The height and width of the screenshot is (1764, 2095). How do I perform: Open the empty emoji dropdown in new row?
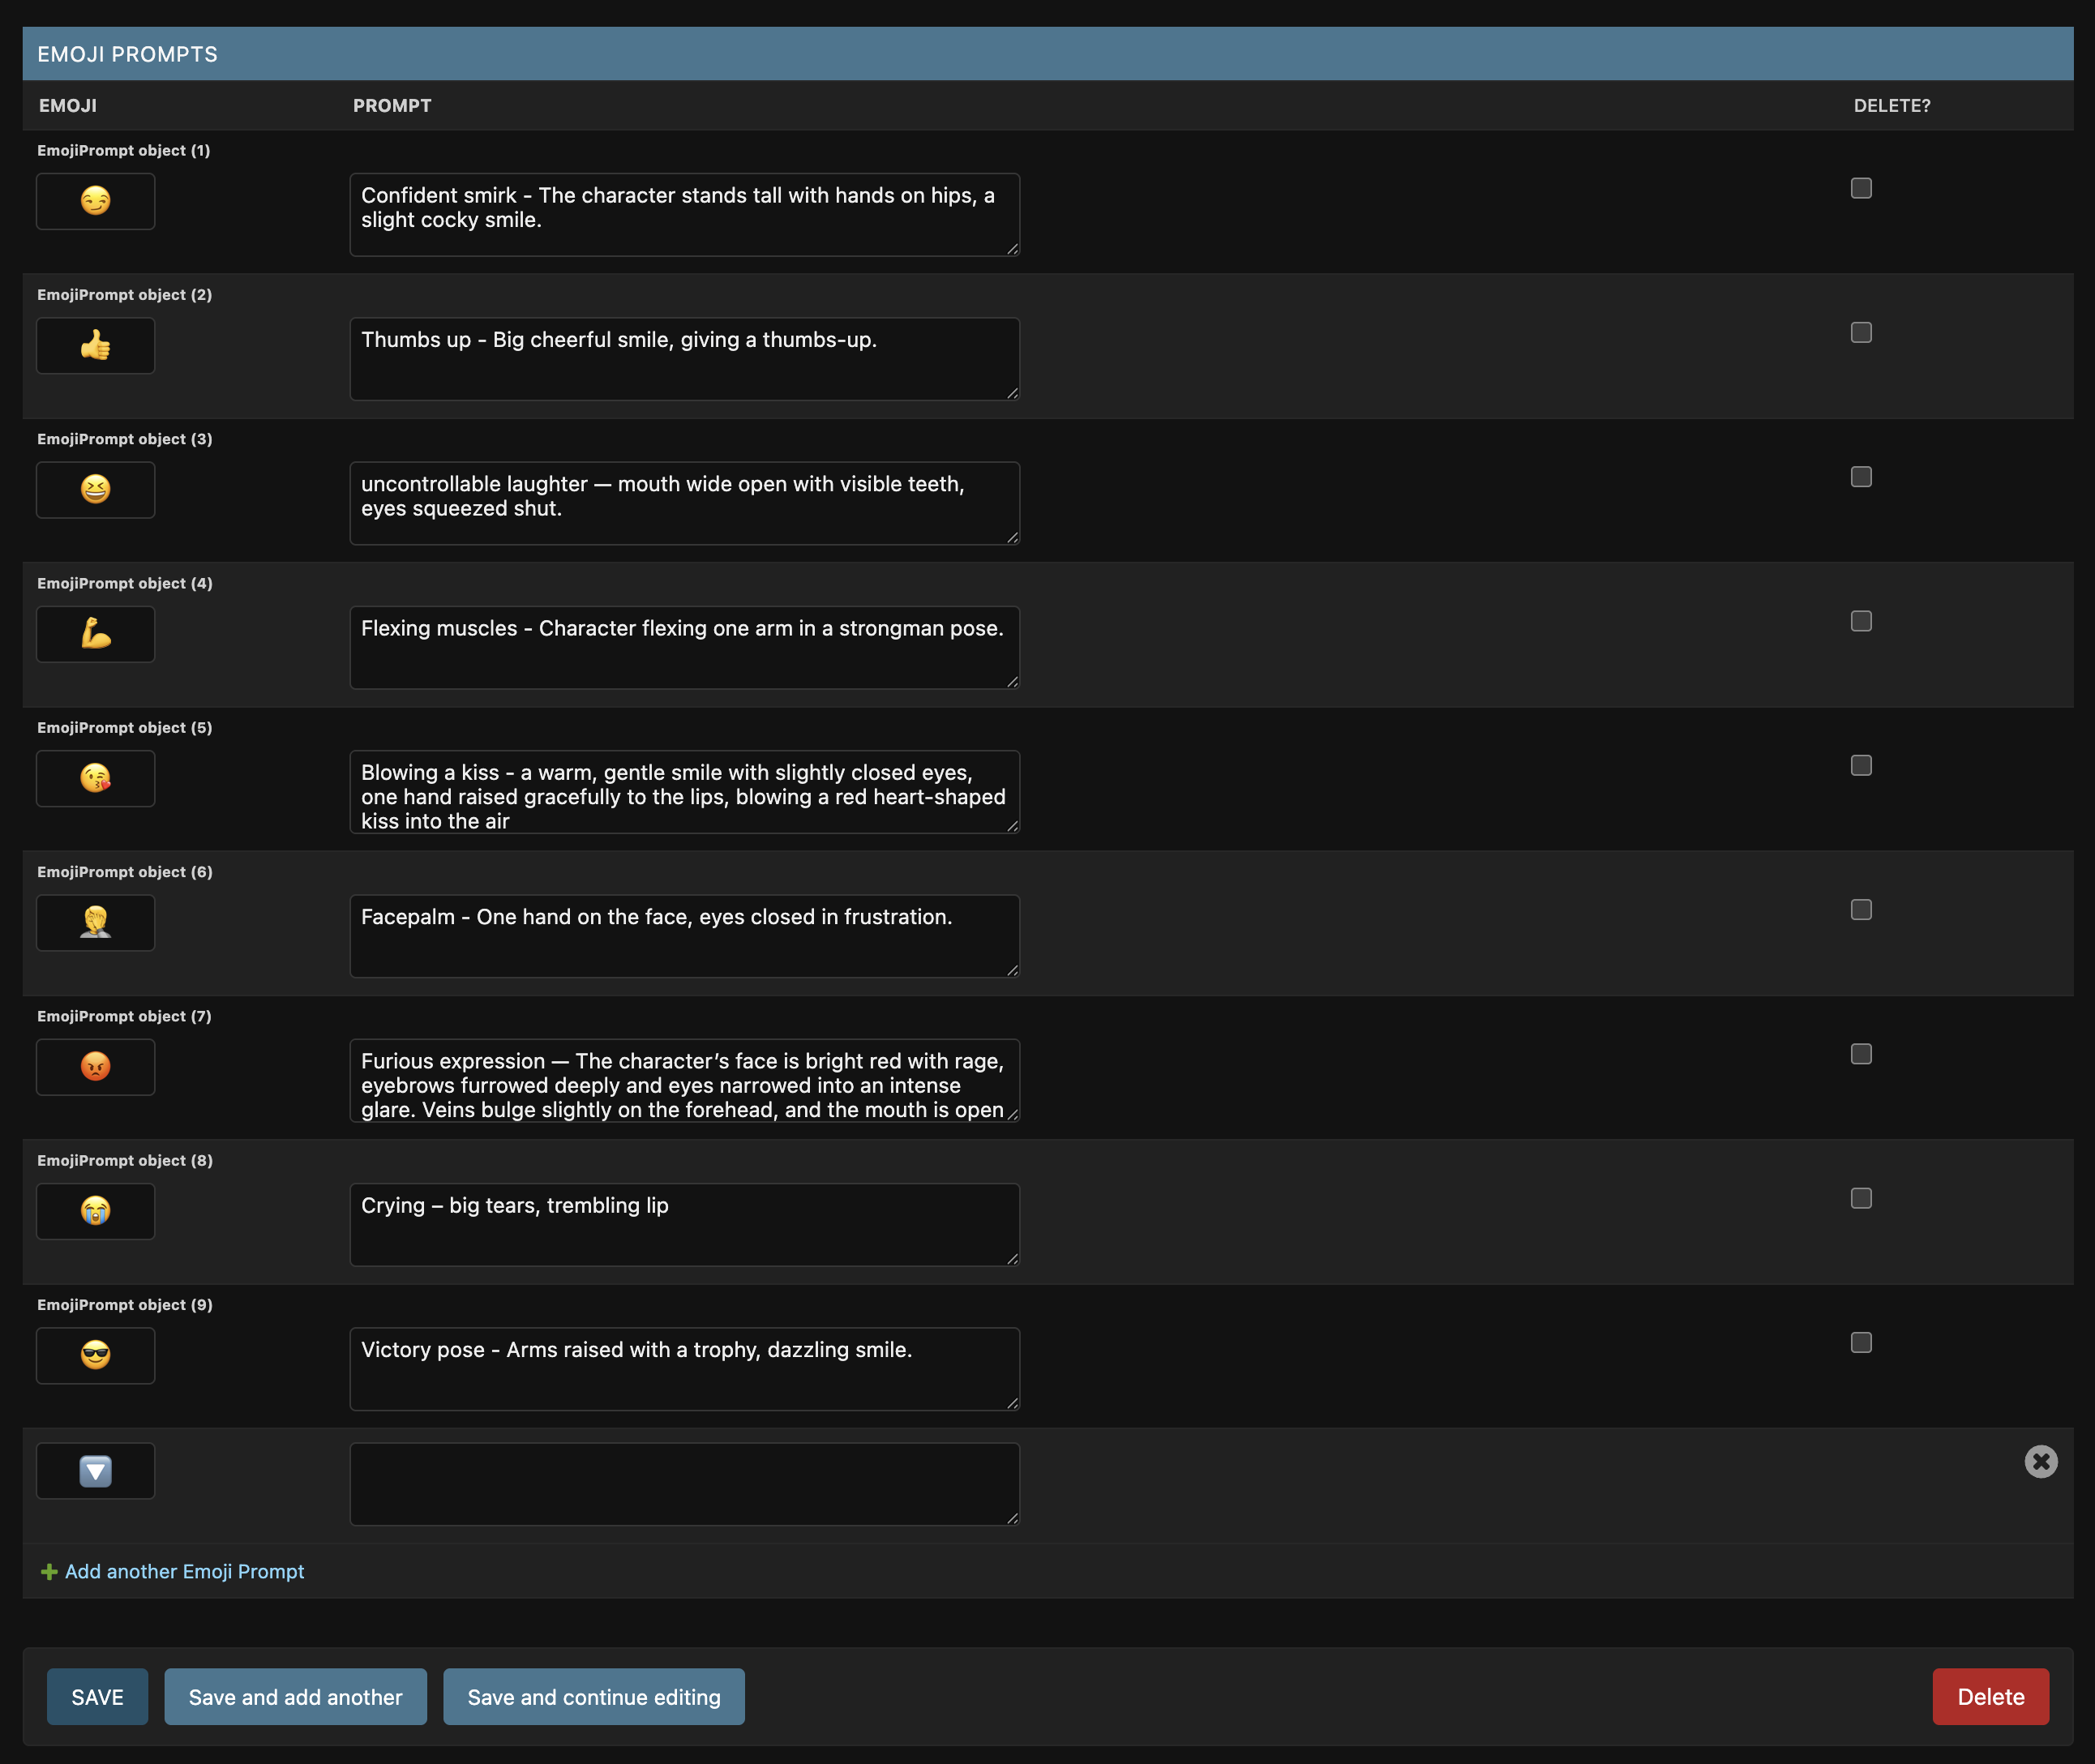[x=95, y=1470]
